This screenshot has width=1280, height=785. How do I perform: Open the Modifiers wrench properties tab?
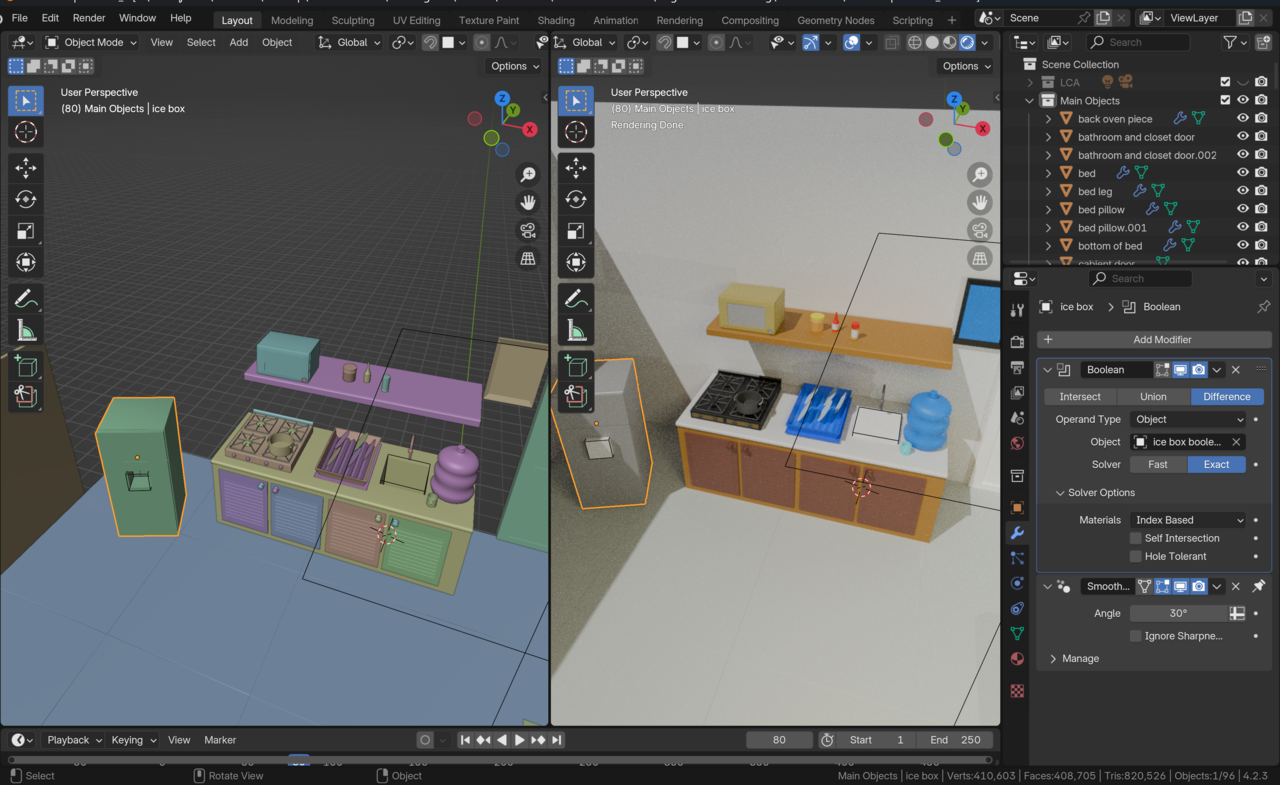[x=1017, y=533]
